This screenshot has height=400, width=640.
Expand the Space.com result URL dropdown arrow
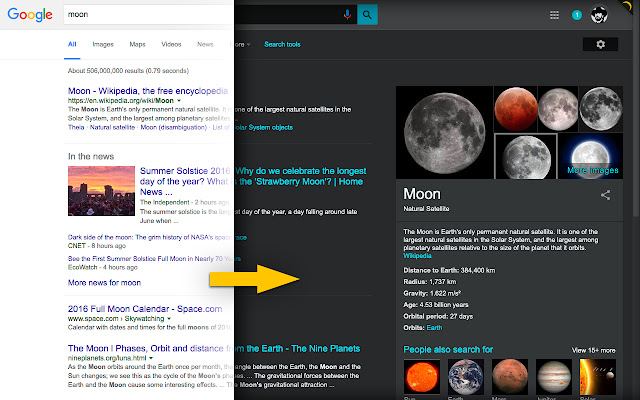tap(168, 315)
